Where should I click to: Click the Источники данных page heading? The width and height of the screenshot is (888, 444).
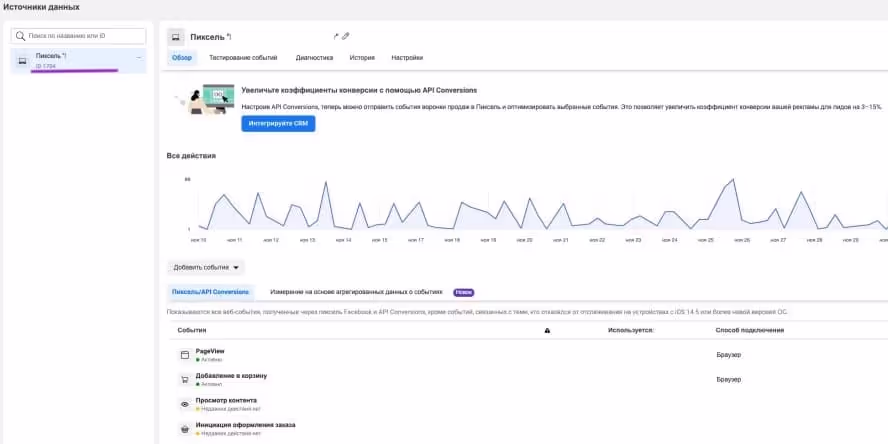pos(41,7)
